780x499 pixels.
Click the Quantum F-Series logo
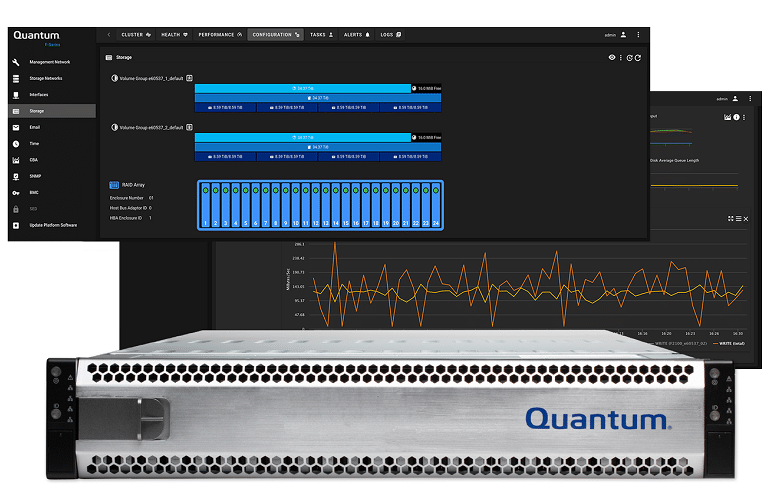coord(37,38)
